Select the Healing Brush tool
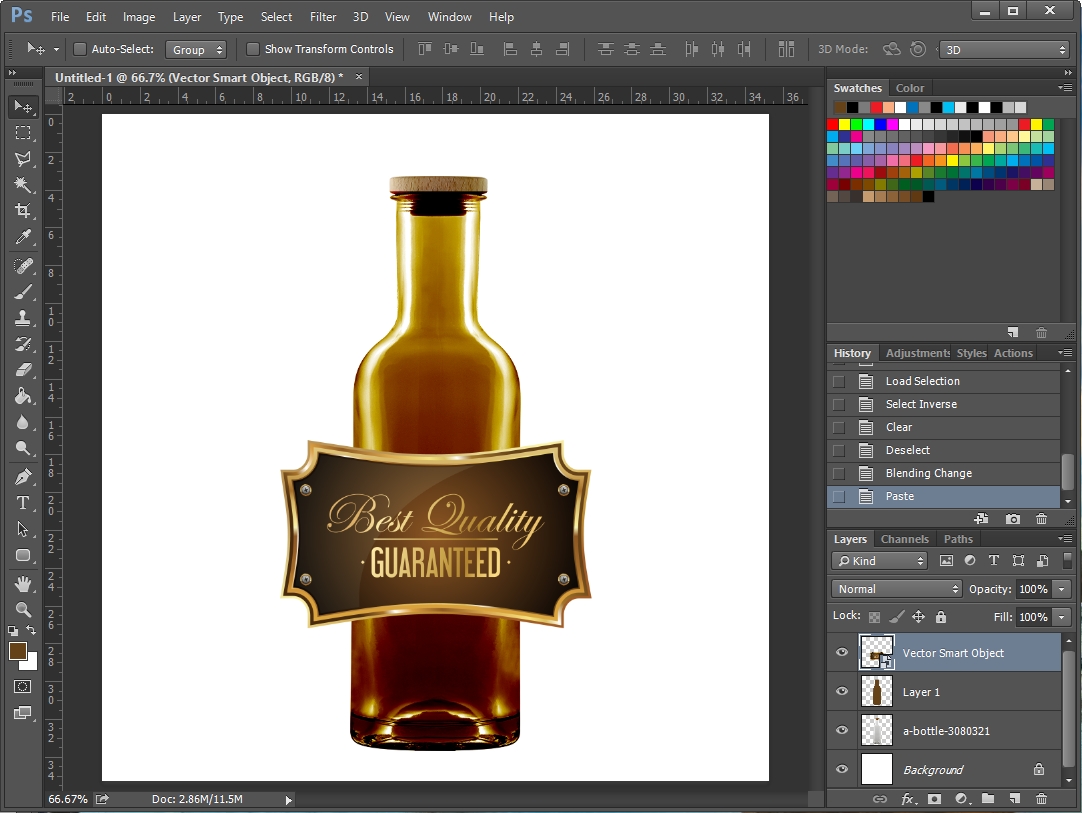The height and width of the screenshot is (813, 1082). [23, 266]
